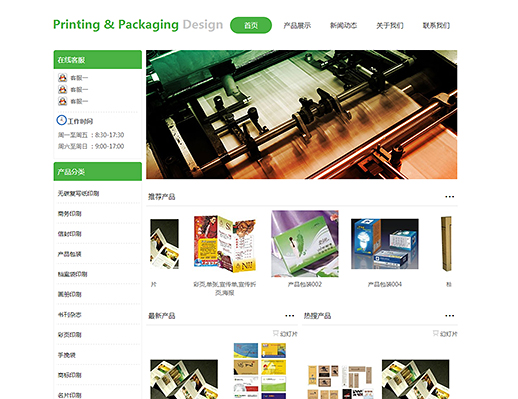518x399 pixels.
Task: Open the colorful flyer brochure product thumbnail
Action: coord(225,244)
